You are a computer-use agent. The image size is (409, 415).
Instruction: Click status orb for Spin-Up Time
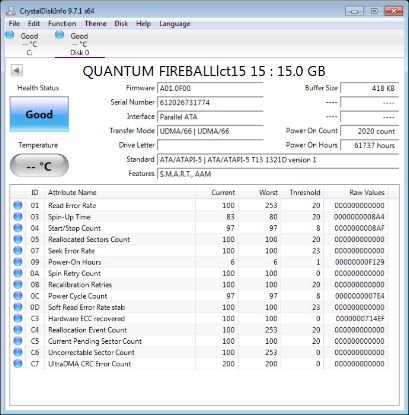18,216
